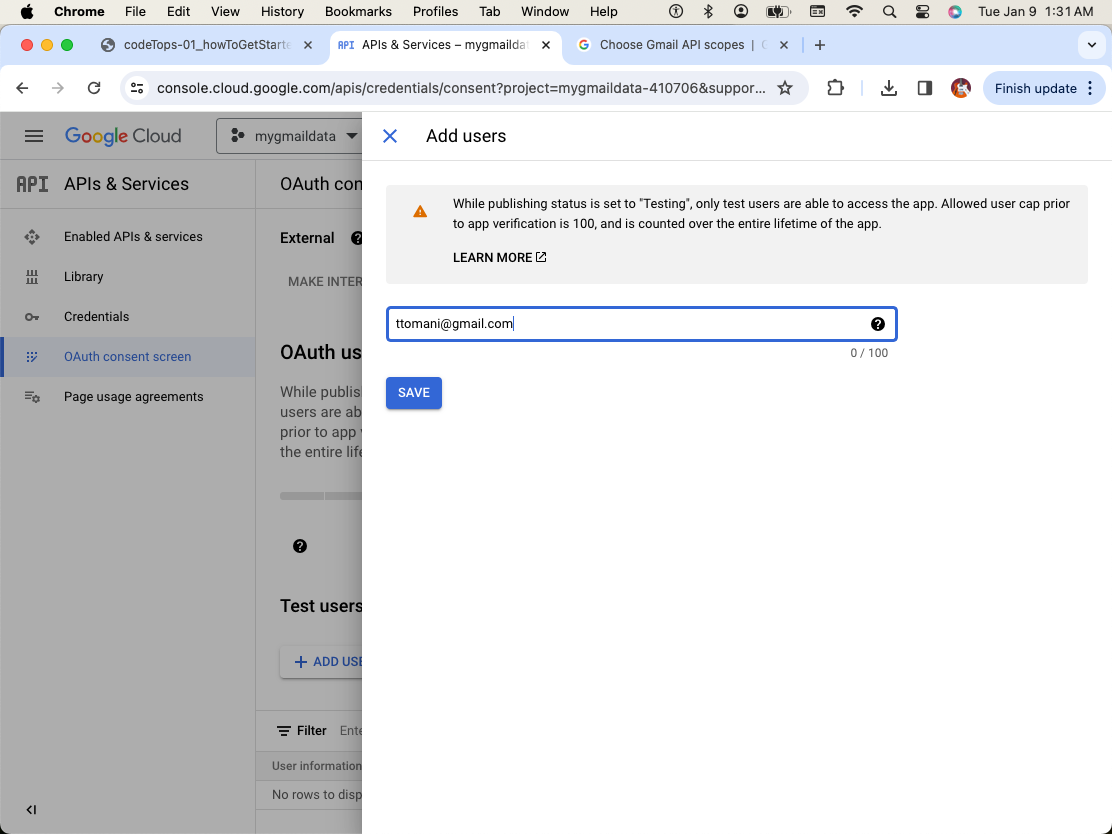
Task: Click the Page usage agreements icon
Action: click(33, 397)
